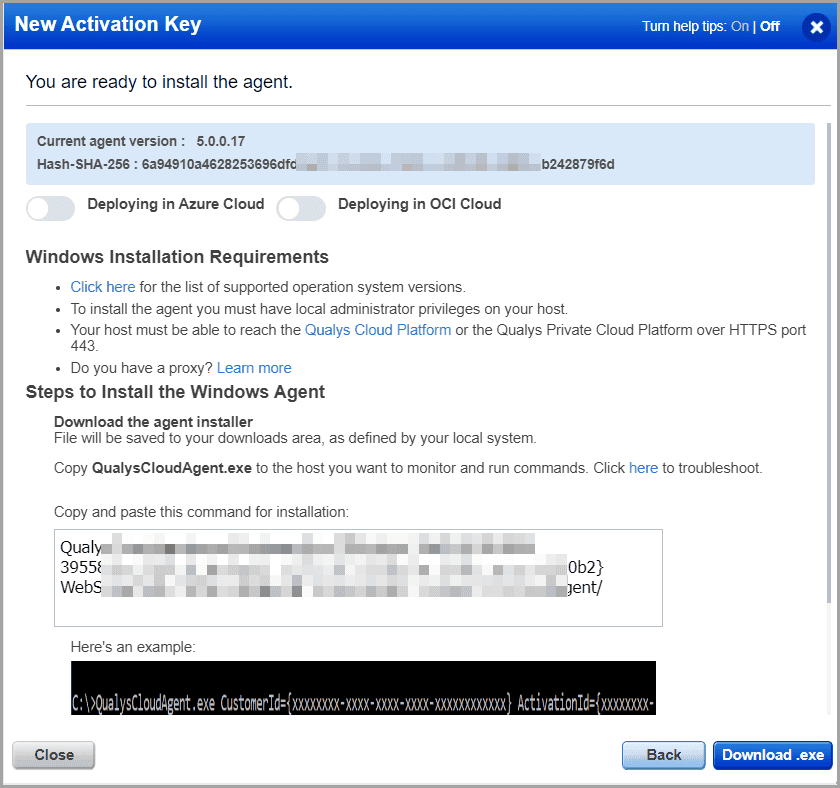Open supported operating systems via Click here link
Image resolution: width=840 pixels, height=788 pixels.
coord(102,287)
